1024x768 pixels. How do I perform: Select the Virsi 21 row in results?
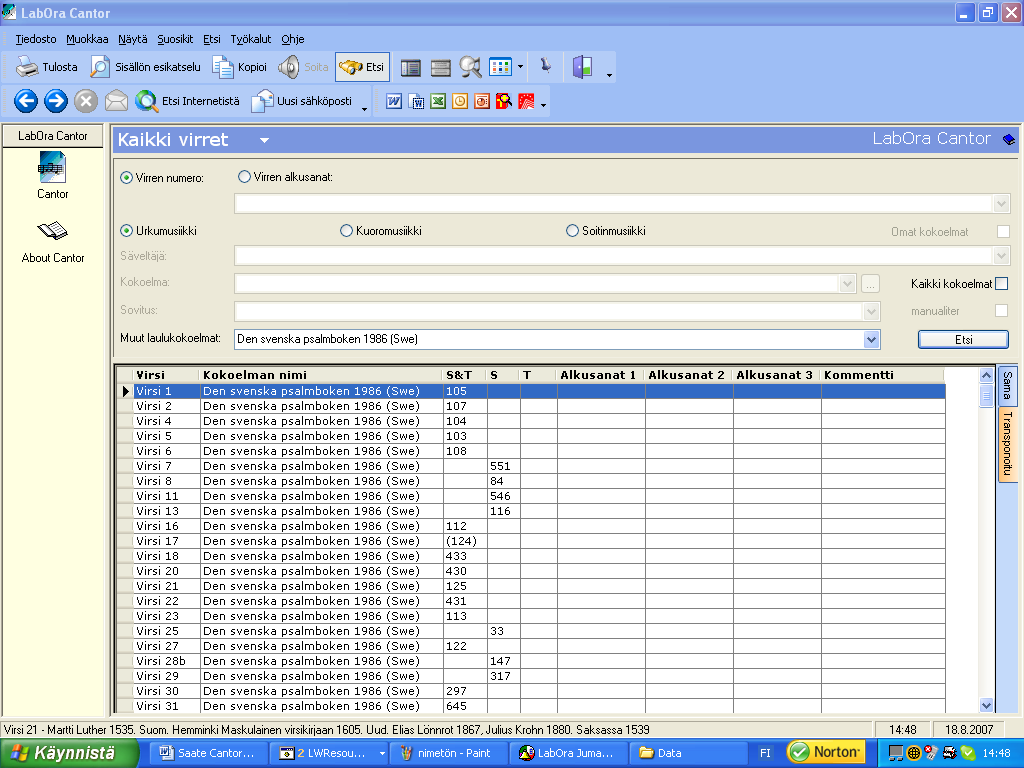tap(530, 586)
